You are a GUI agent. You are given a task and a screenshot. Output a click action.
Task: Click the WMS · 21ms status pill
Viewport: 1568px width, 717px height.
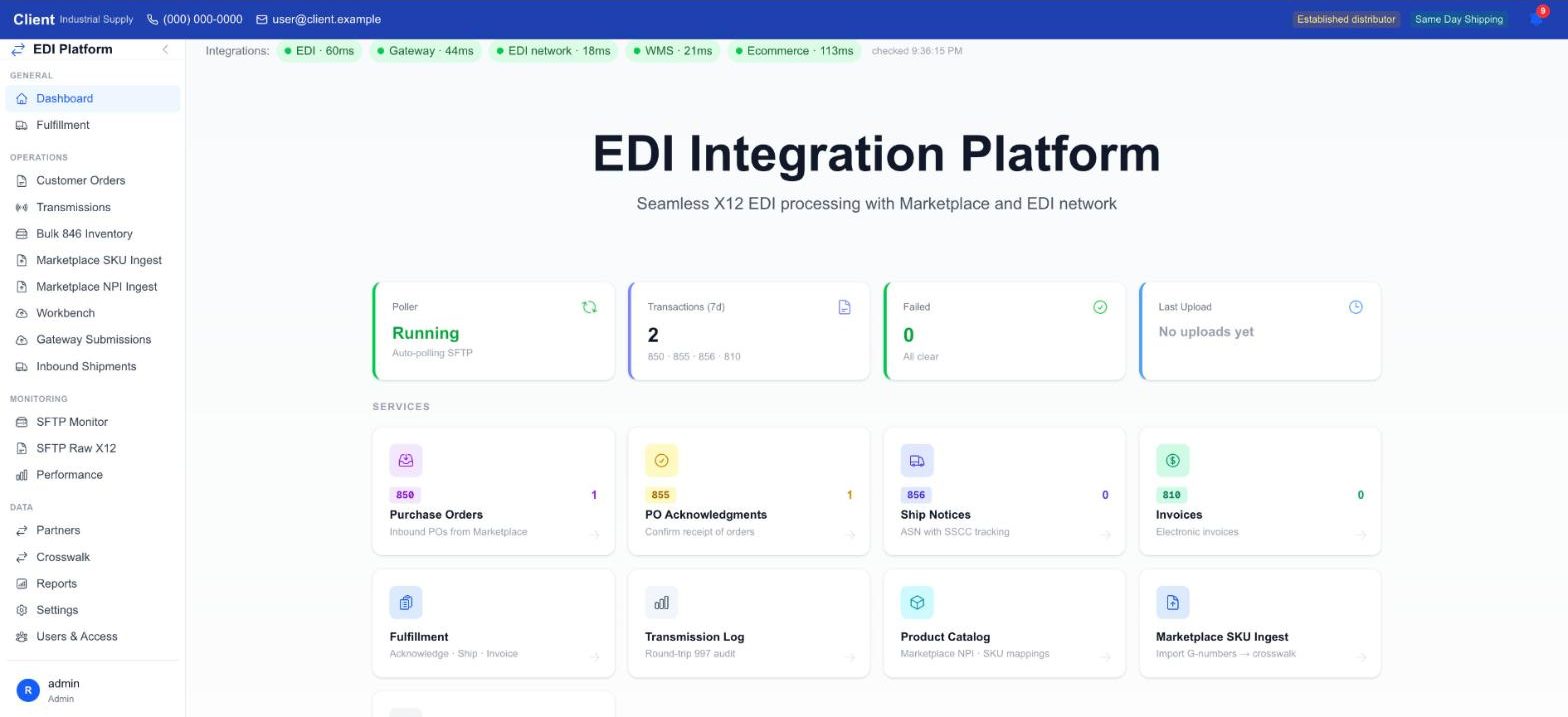click(672, 51)
